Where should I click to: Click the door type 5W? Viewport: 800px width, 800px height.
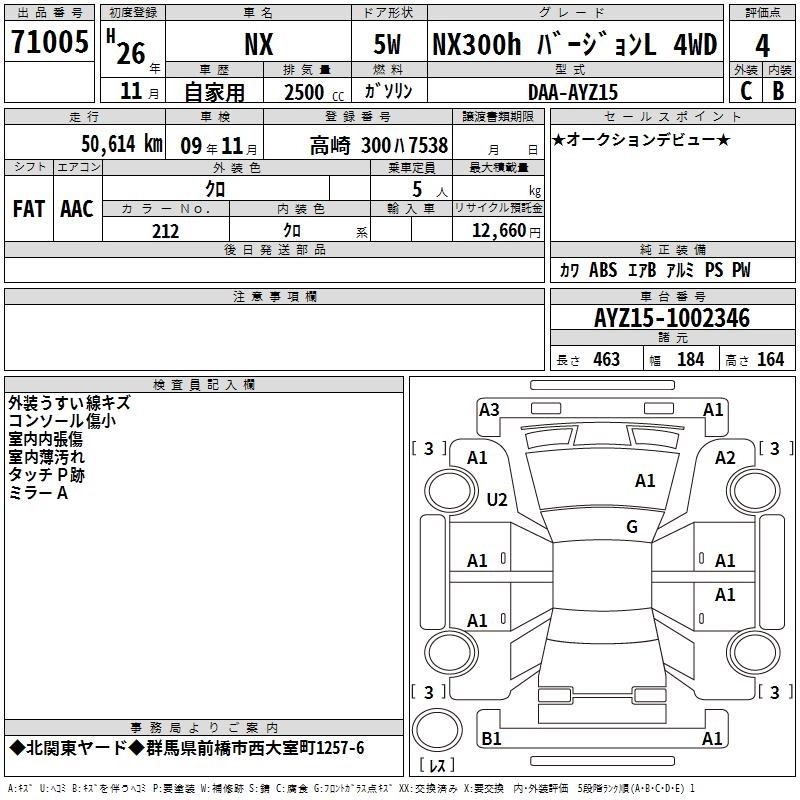coord(387,44)
